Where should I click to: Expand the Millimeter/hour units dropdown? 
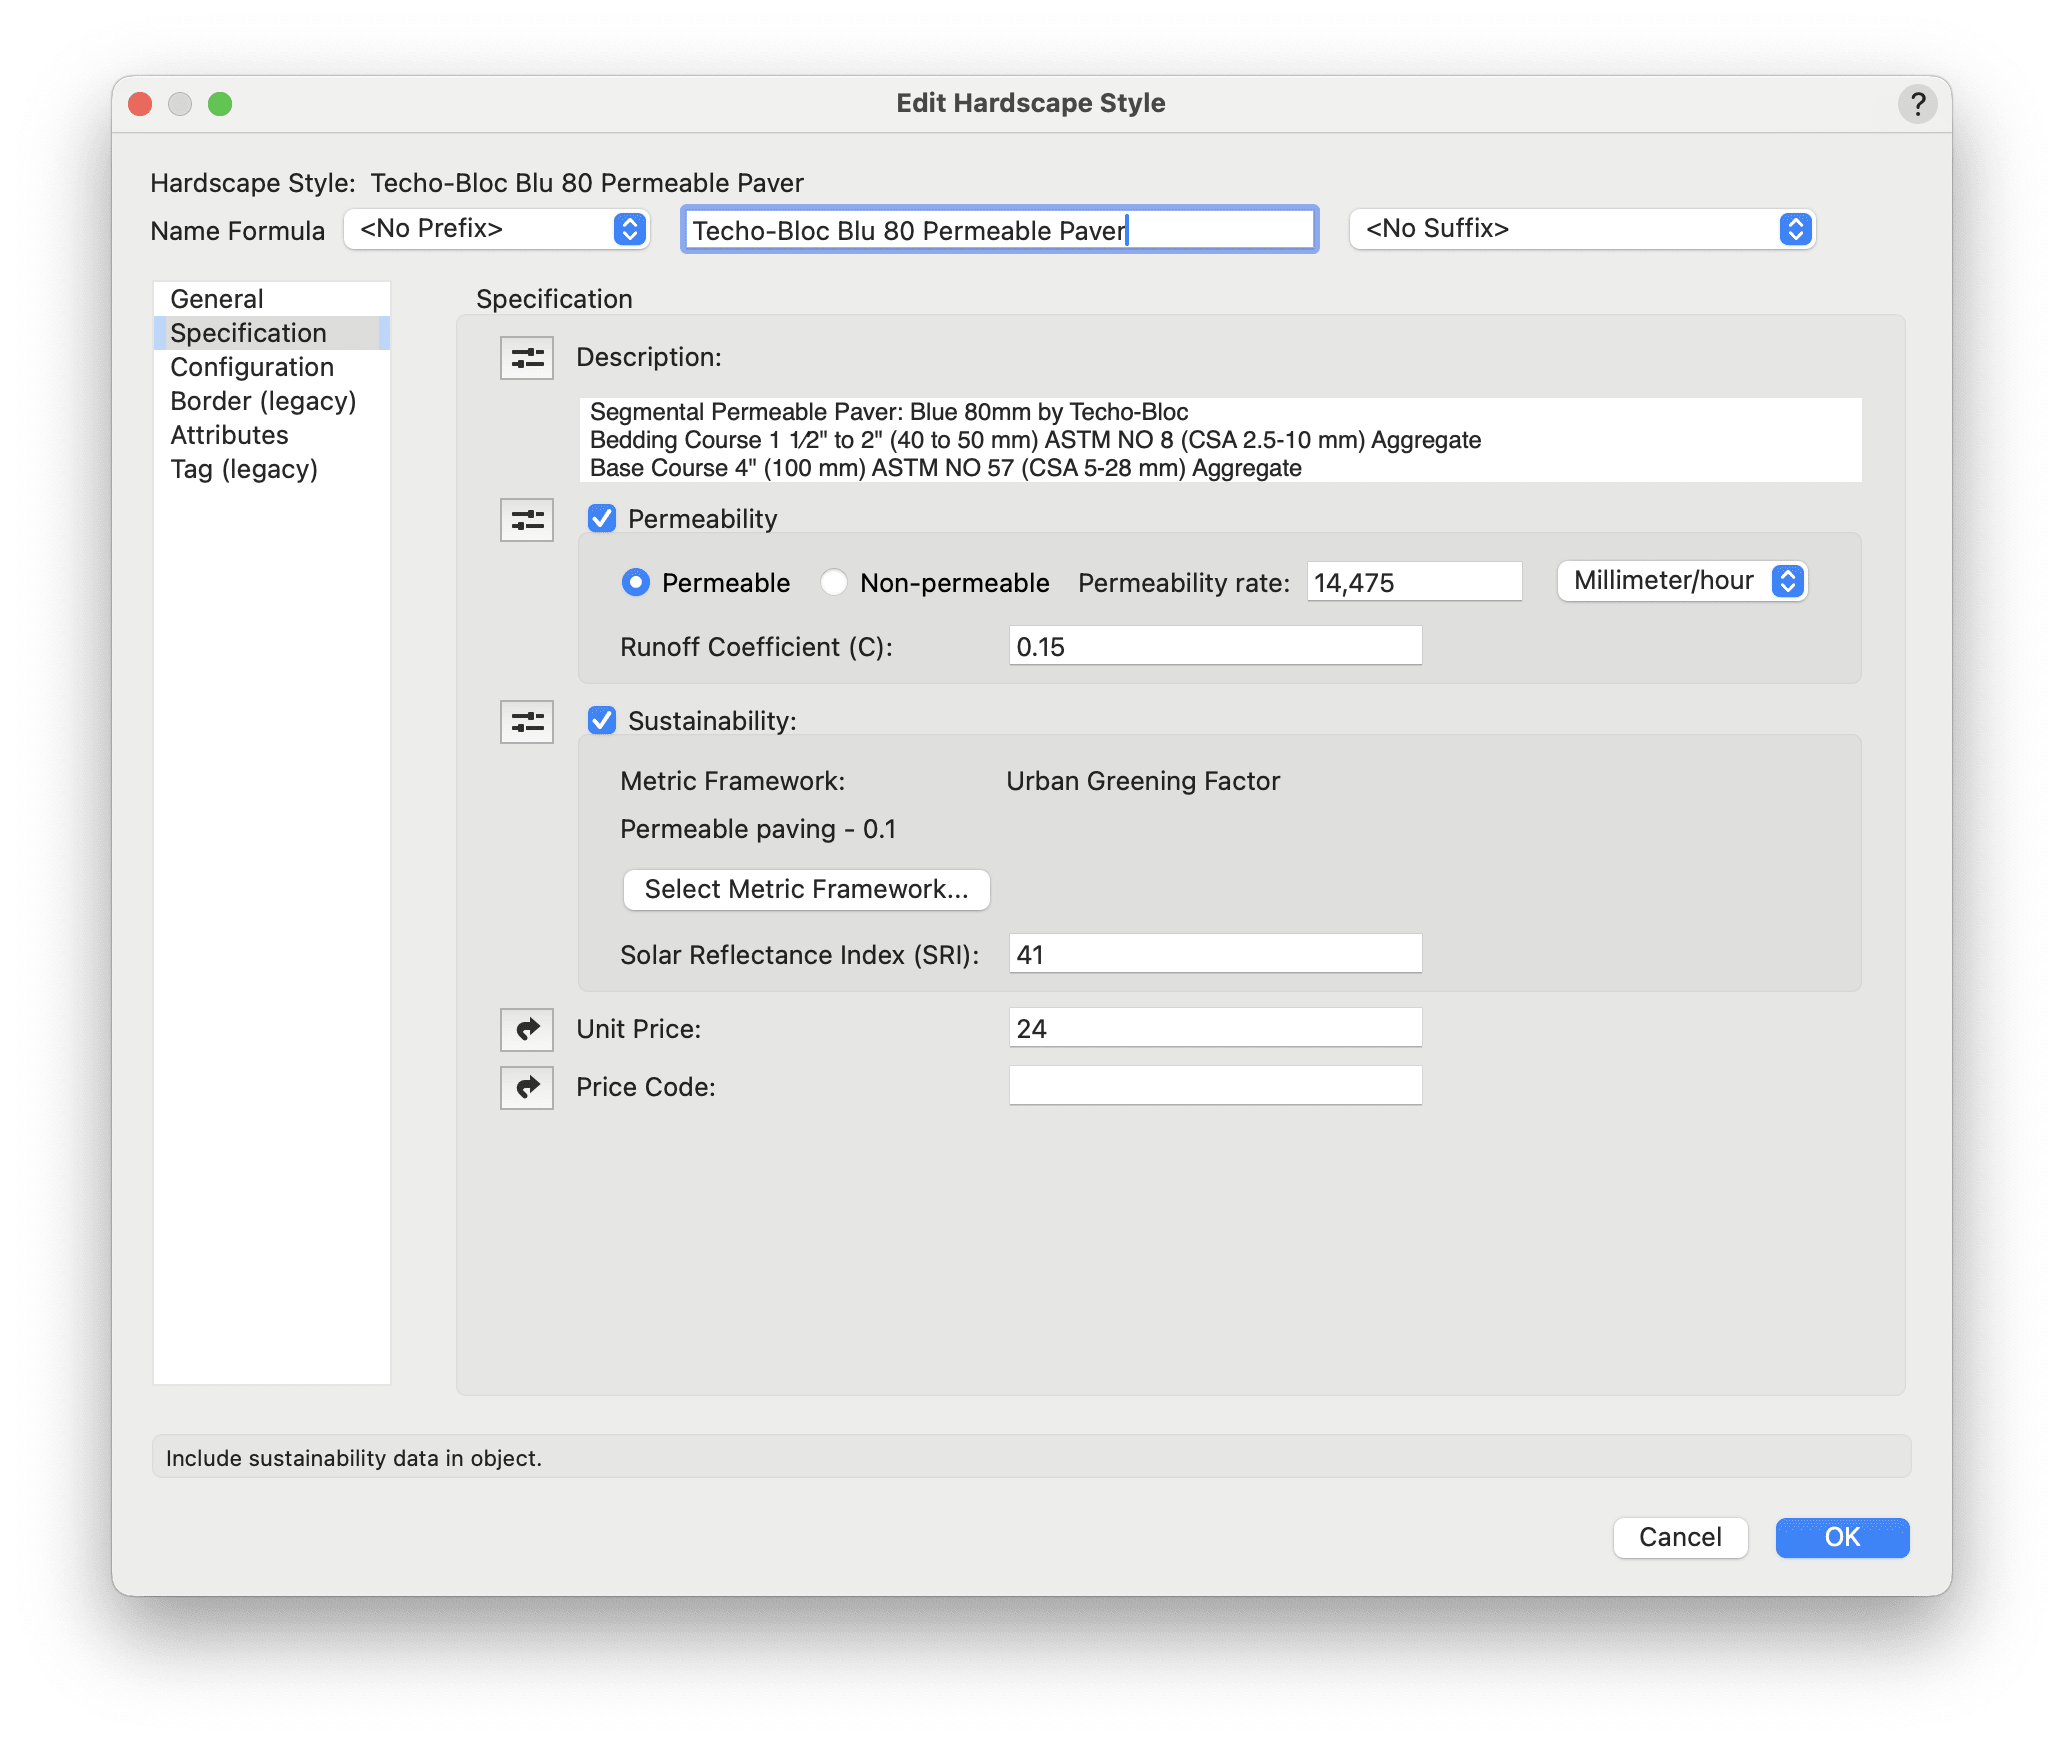(x=1682, y=581)
